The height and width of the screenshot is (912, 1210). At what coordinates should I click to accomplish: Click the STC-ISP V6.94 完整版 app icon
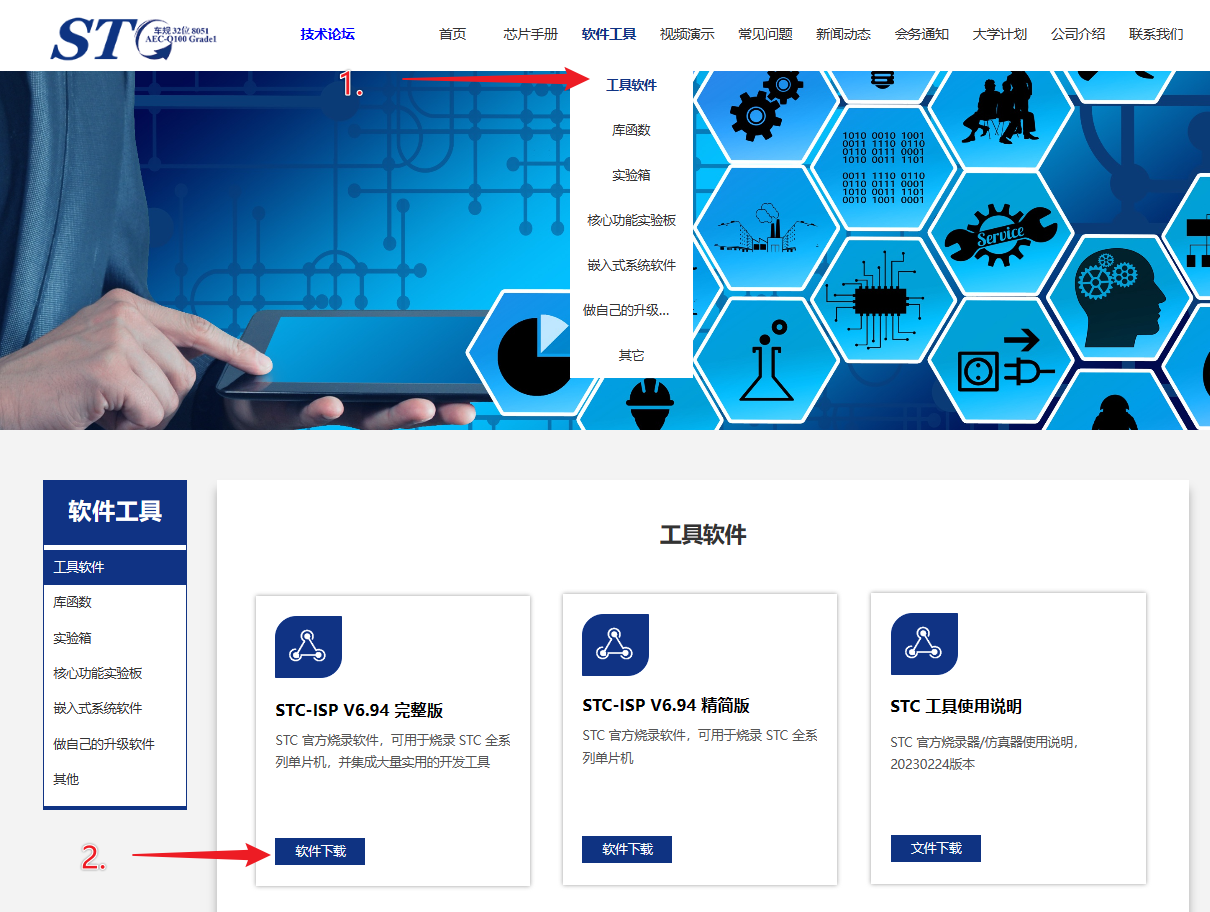coord(308,644)
